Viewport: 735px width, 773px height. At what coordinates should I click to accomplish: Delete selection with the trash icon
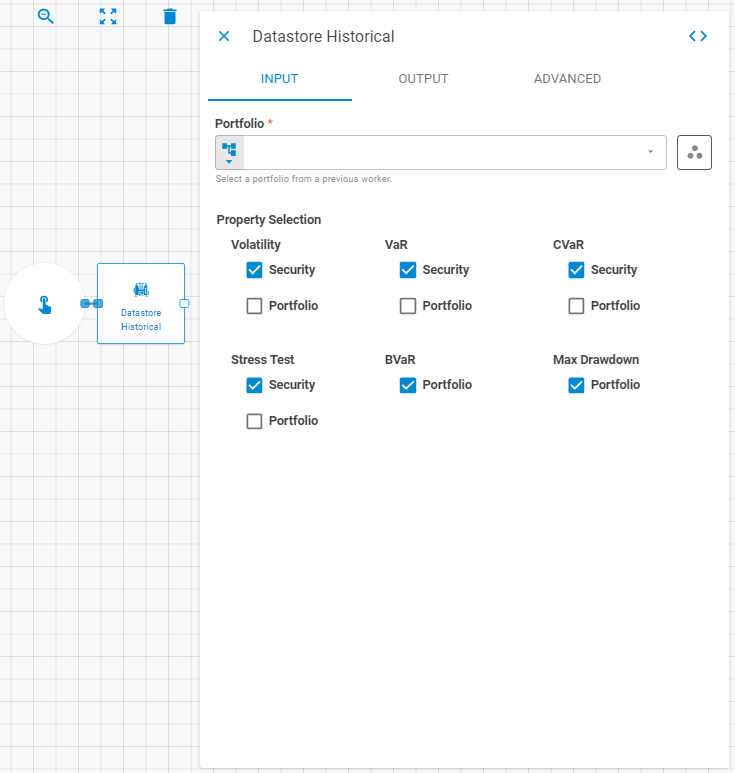click(170, 16)
